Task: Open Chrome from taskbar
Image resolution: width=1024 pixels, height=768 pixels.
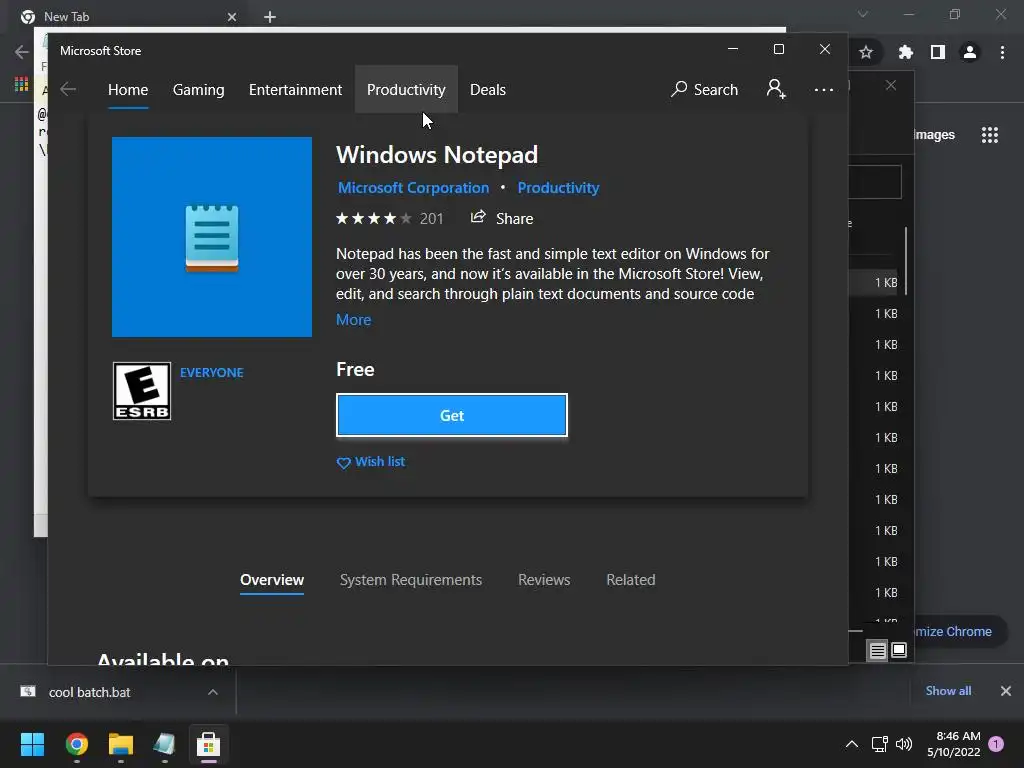Action: 77,744
